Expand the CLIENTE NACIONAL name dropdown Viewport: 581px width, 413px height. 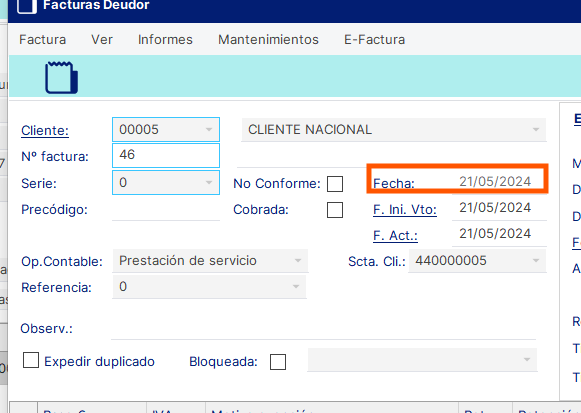click(x=536, y=130)
